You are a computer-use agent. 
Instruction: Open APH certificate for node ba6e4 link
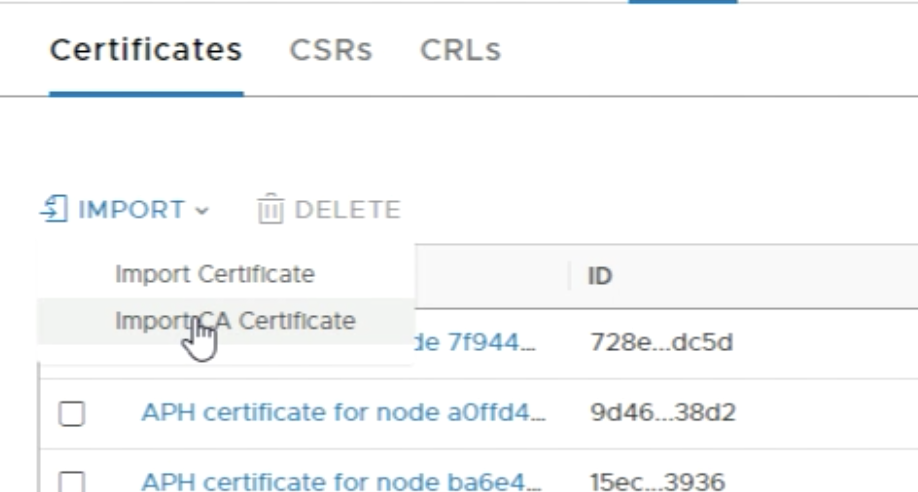(343, 481)
